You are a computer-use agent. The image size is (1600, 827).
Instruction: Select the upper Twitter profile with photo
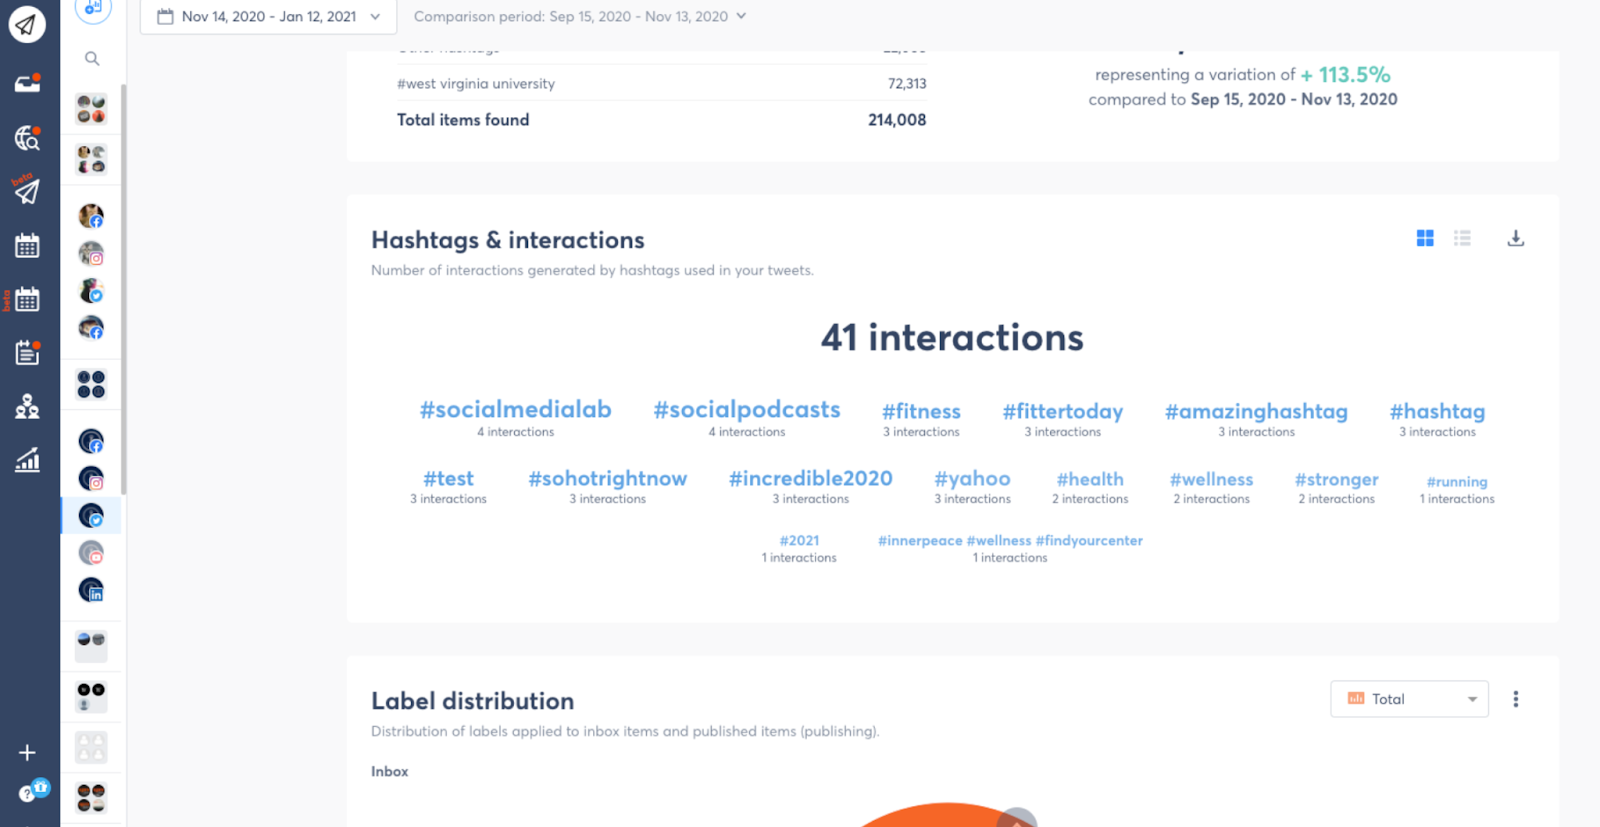click(x=91, y=291)
